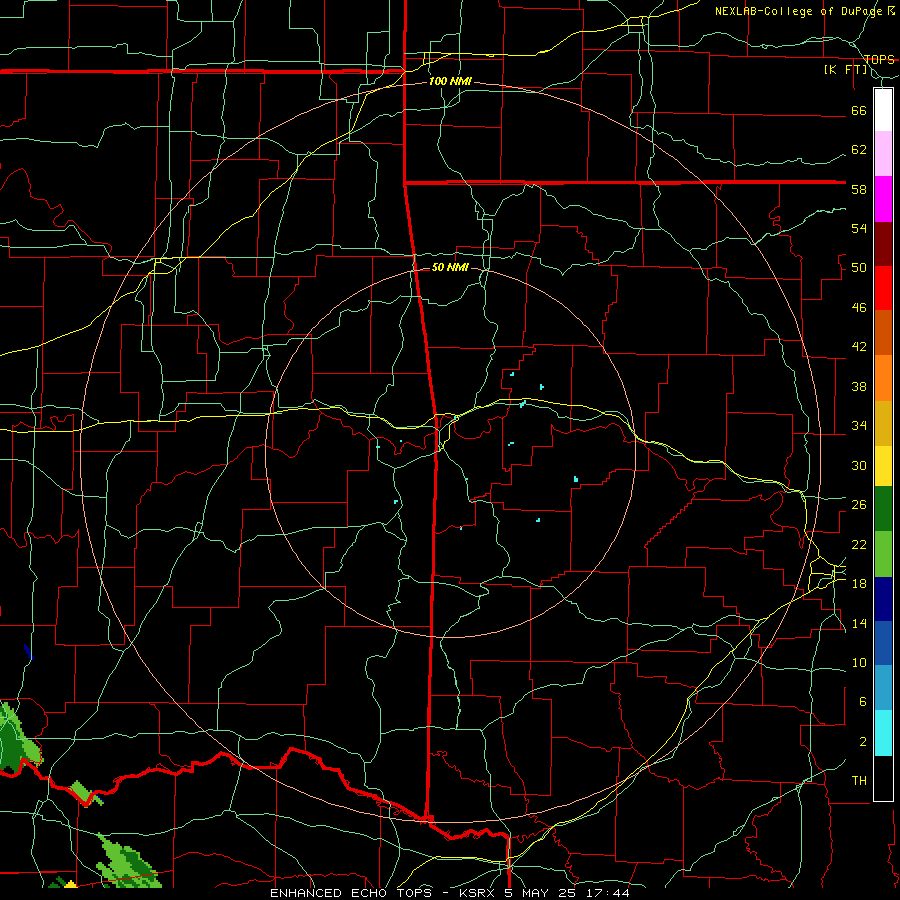Click the legend value 22
The image size is (900, 900).
[859, 544]
